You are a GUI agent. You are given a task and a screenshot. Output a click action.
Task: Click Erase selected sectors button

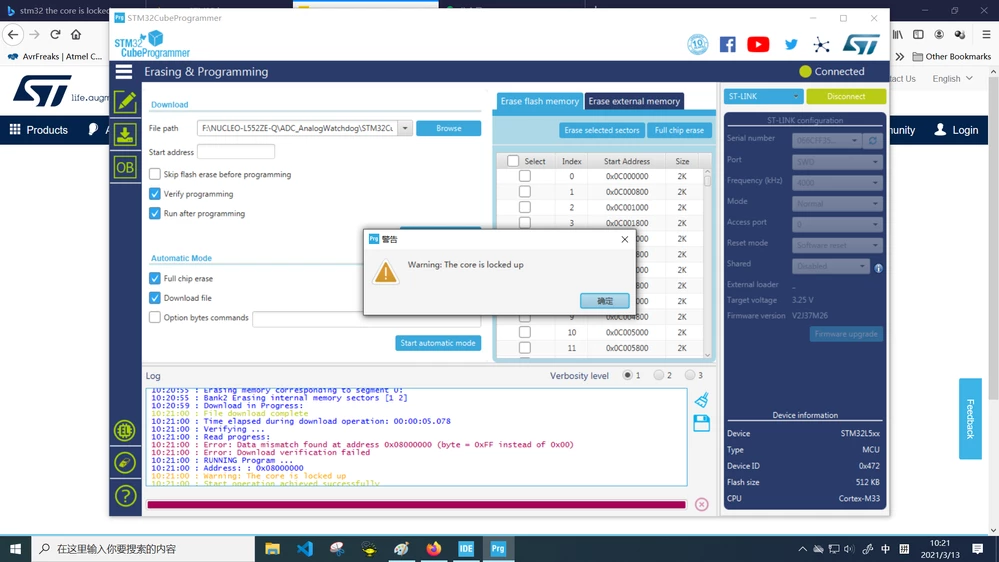(601, 130)
